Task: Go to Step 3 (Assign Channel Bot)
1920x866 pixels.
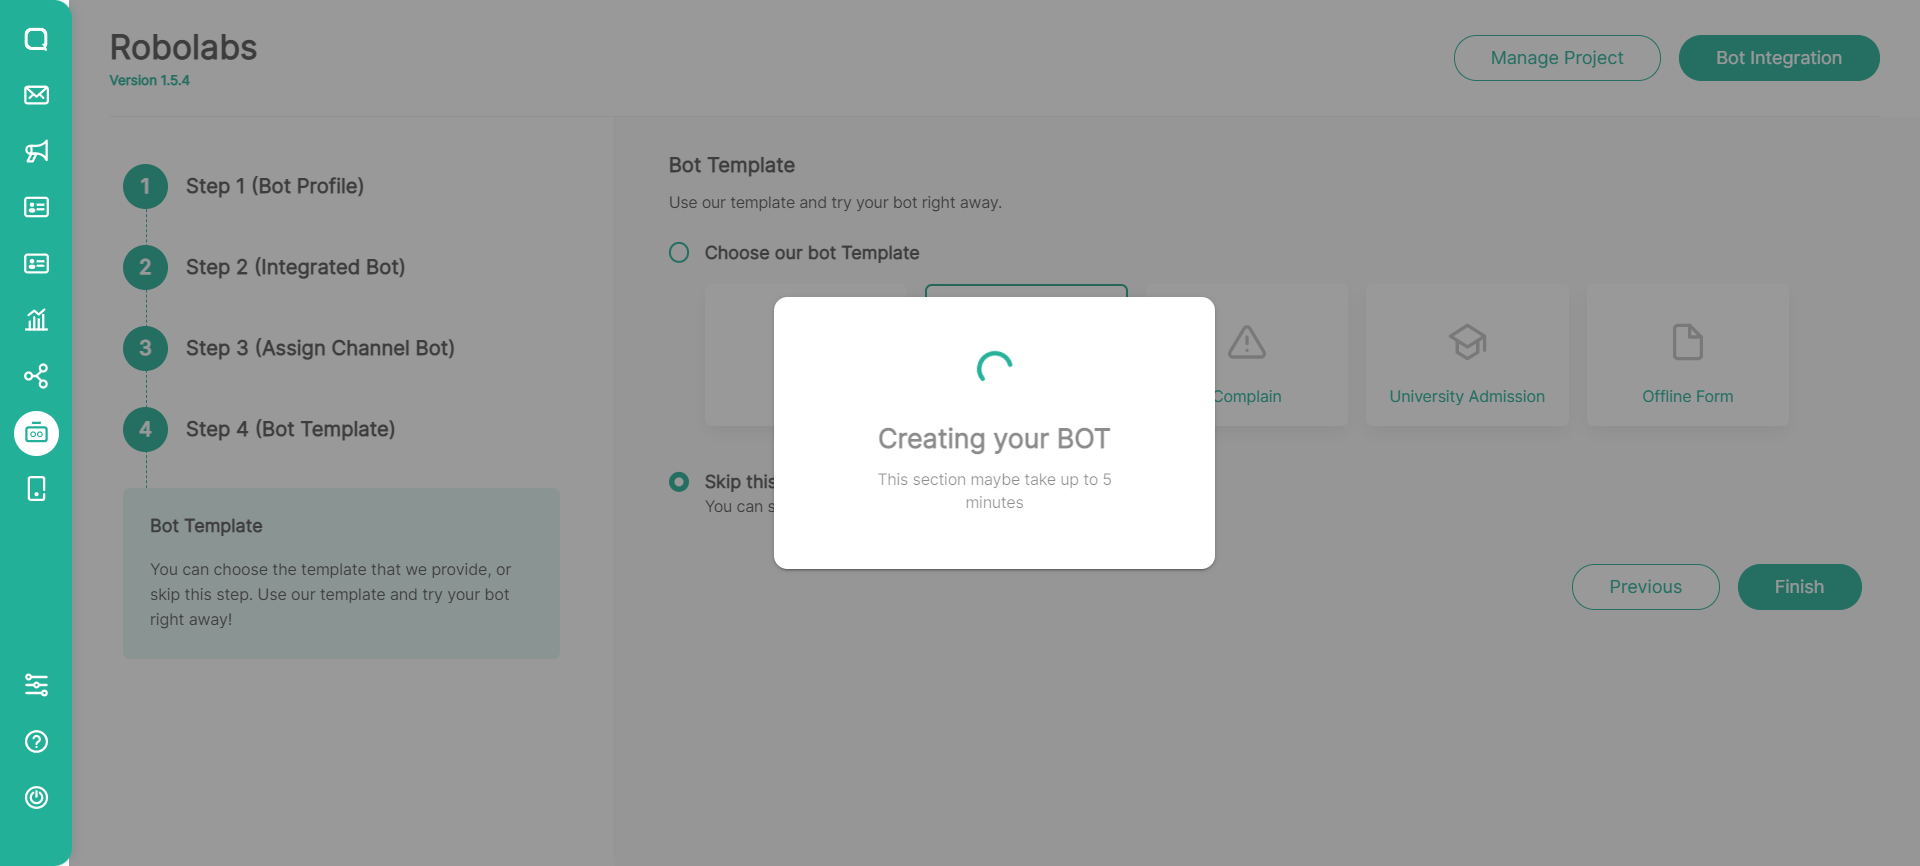Action: pos(319,348)
